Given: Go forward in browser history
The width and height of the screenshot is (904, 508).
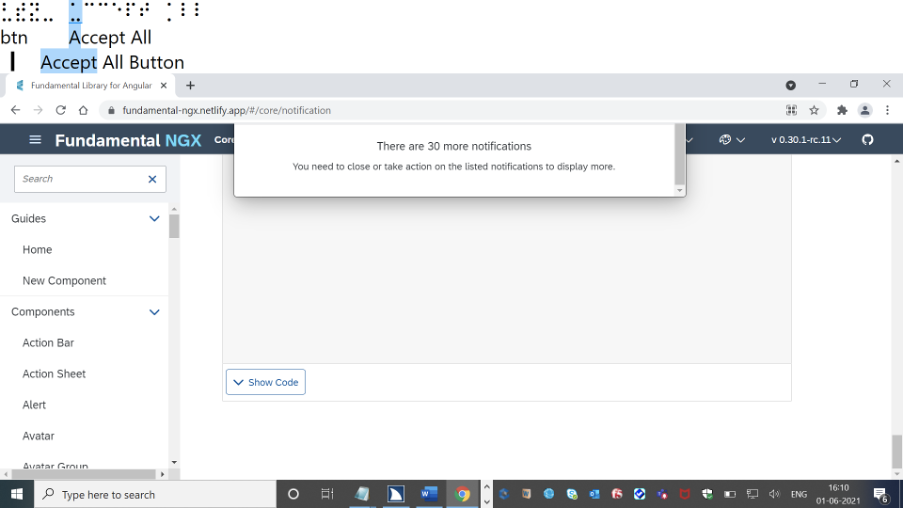Looking at the screenshot, I should tap(38, 110).
